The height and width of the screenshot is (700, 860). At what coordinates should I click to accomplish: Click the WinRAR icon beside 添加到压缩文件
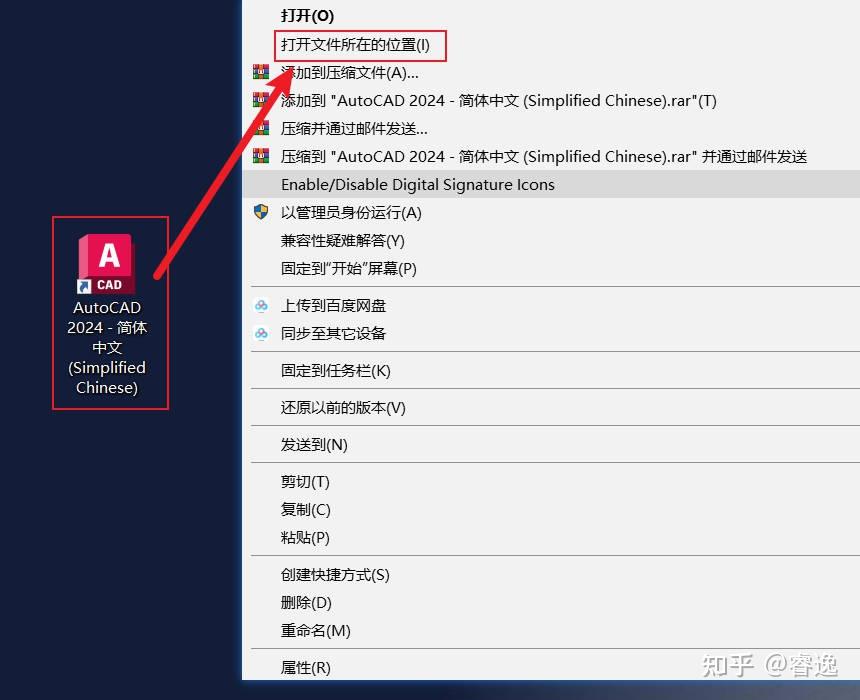pos(261,72)
